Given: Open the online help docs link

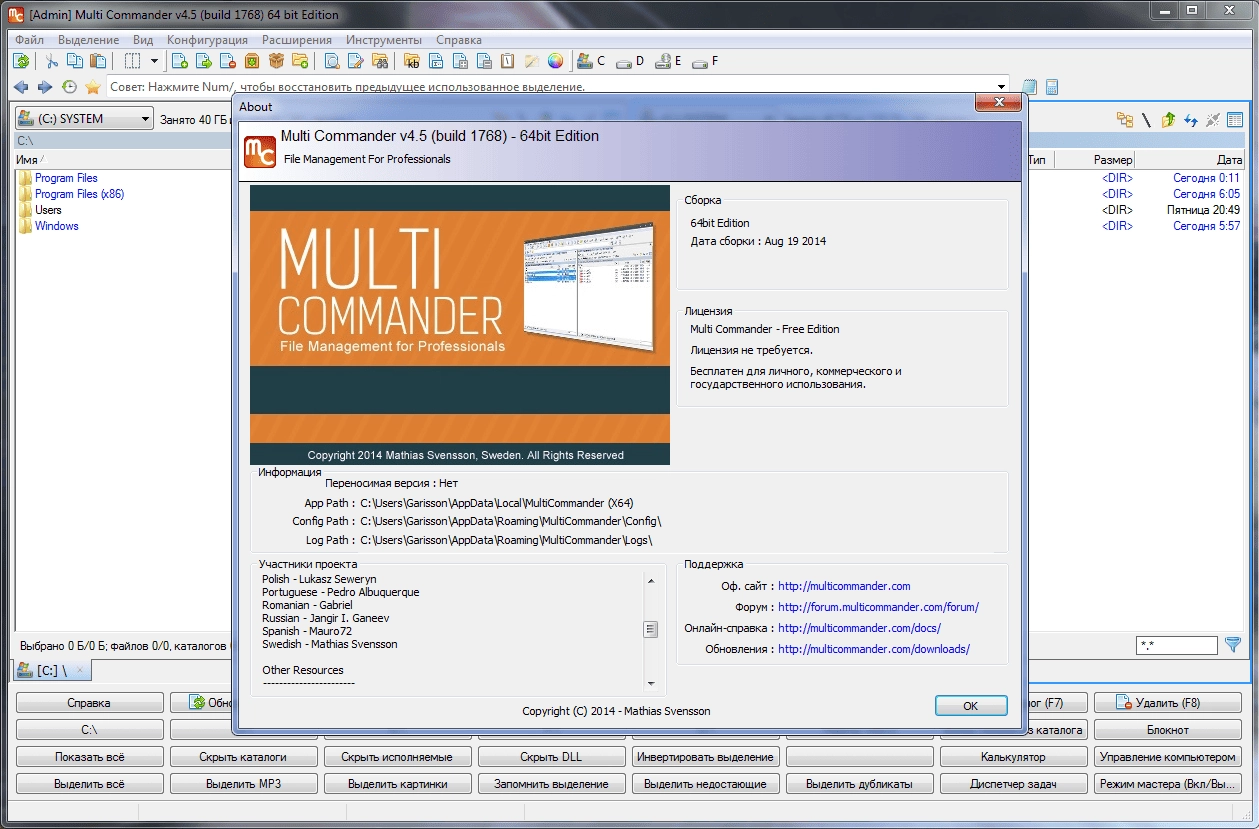Looking at the screenshot, I should [x=859, y=628].
